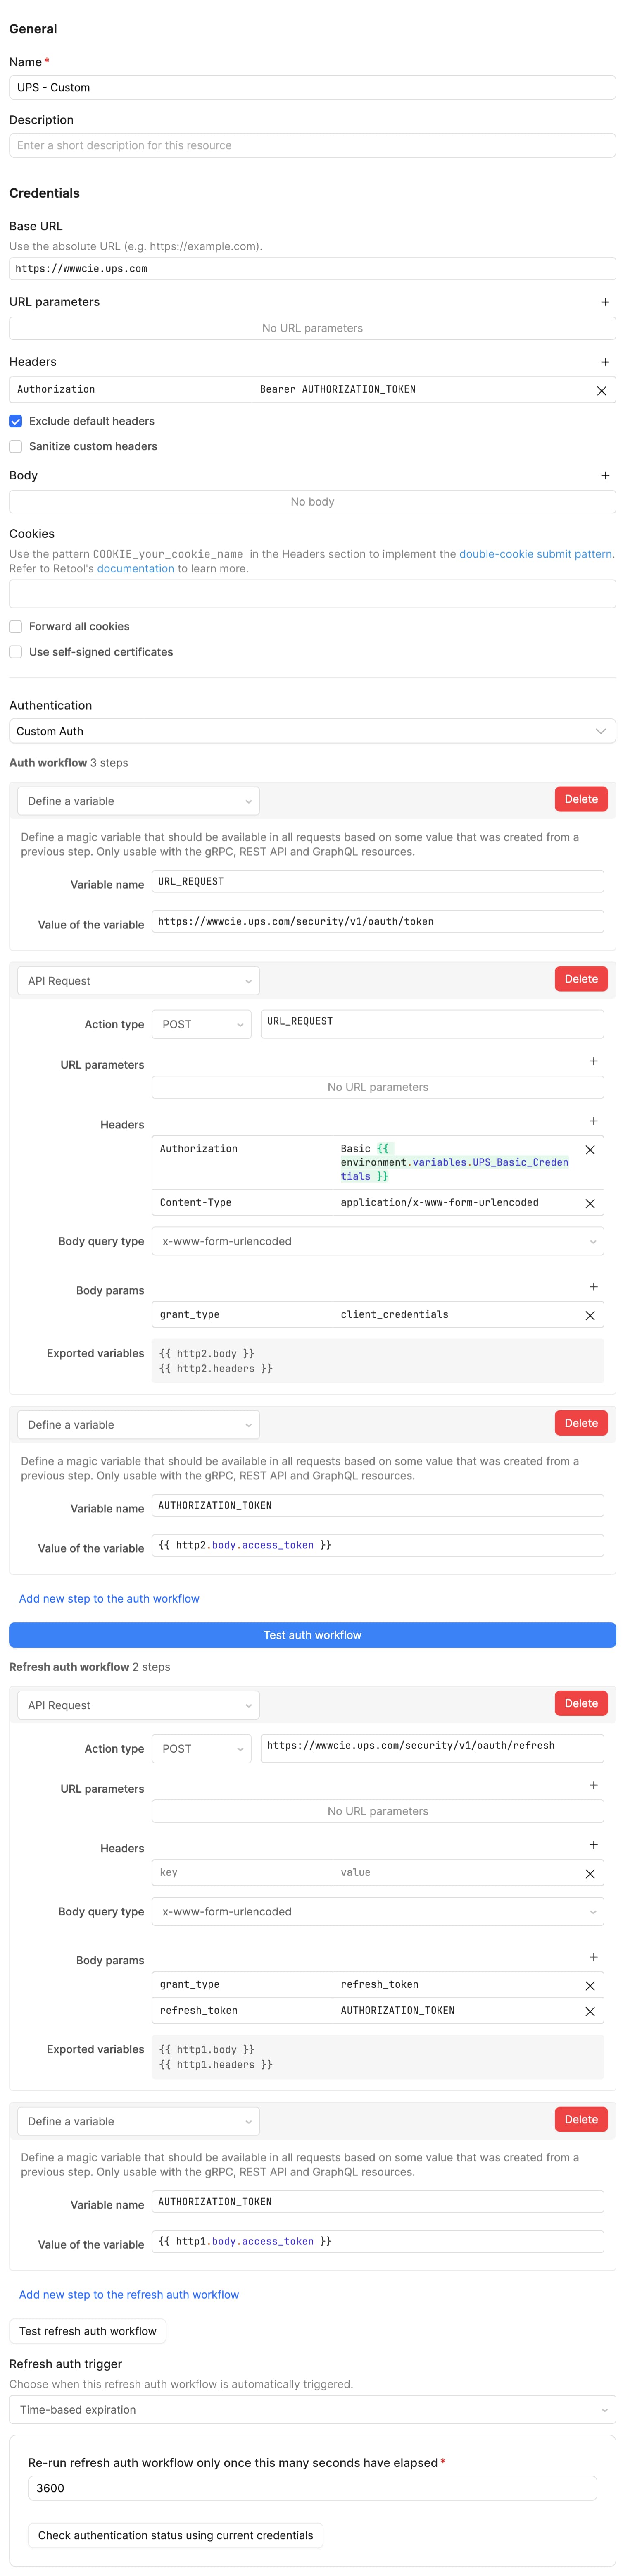This screenshot has height=2576, width=623.
Task: Delete the http2 AUTHORIZATION_TOKEN variable step
Action: [x=581, y=1423]
